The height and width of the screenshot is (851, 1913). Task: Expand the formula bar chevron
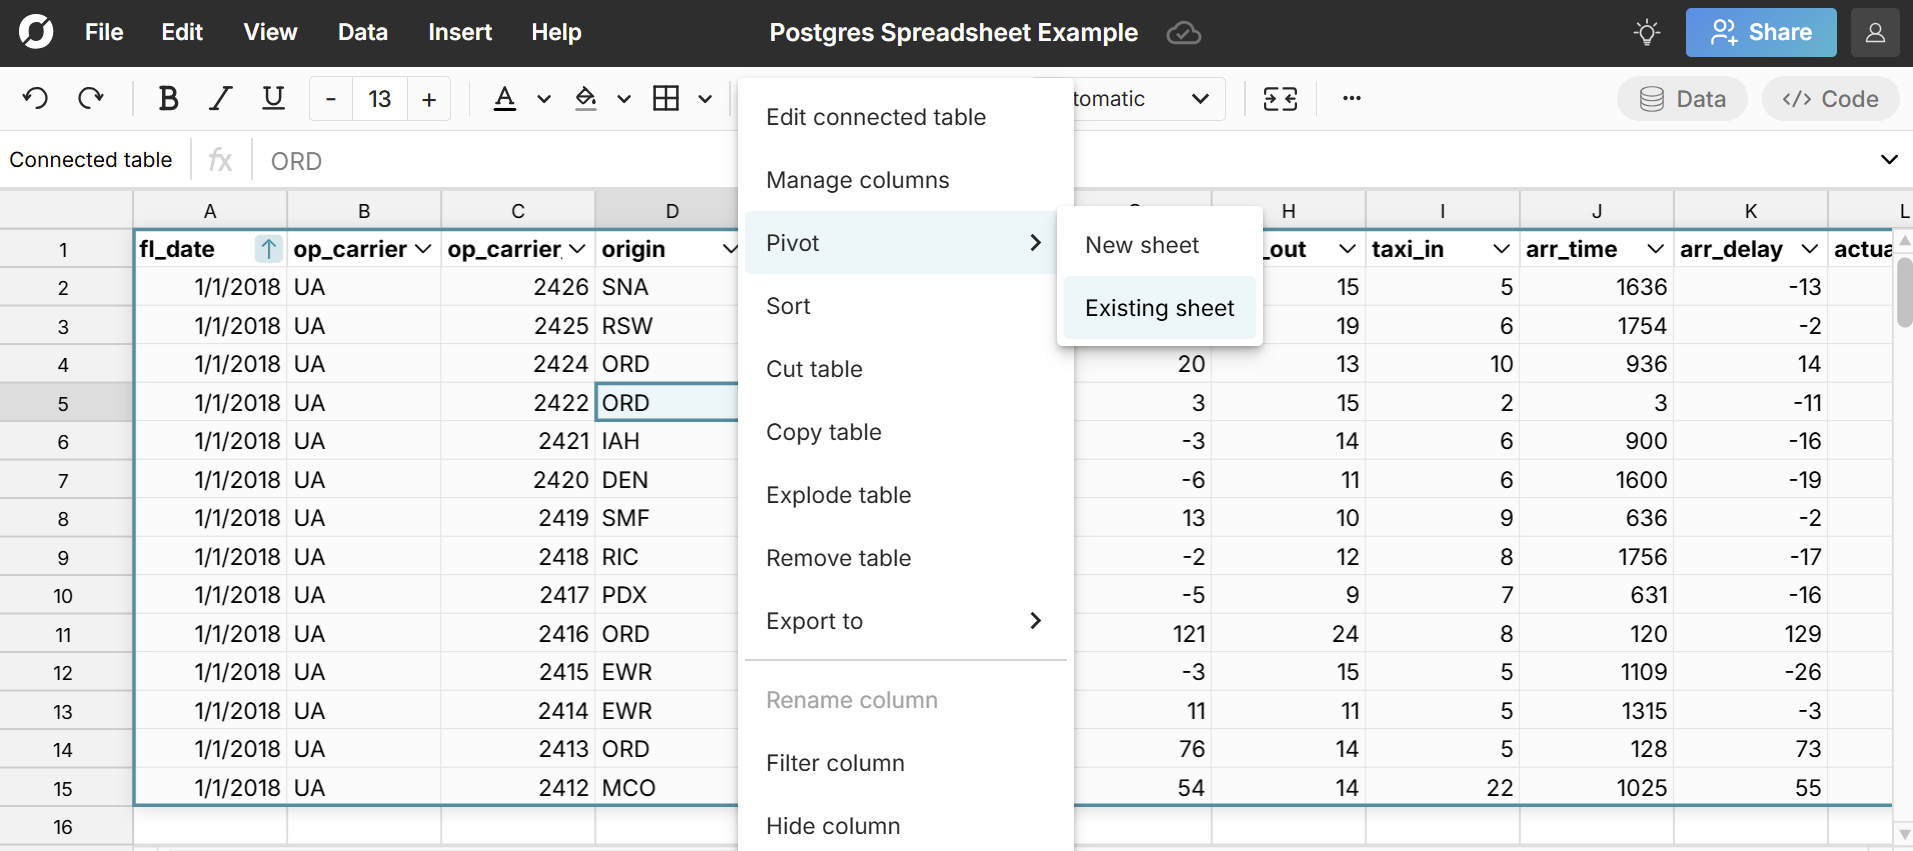tap(1888, 160)
